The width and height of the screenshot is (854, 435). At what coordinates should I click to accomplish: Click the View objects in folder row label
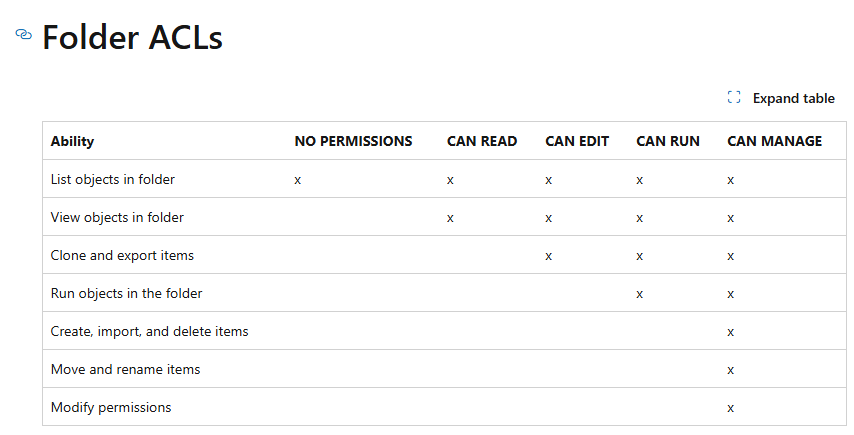tap(117, 217)
